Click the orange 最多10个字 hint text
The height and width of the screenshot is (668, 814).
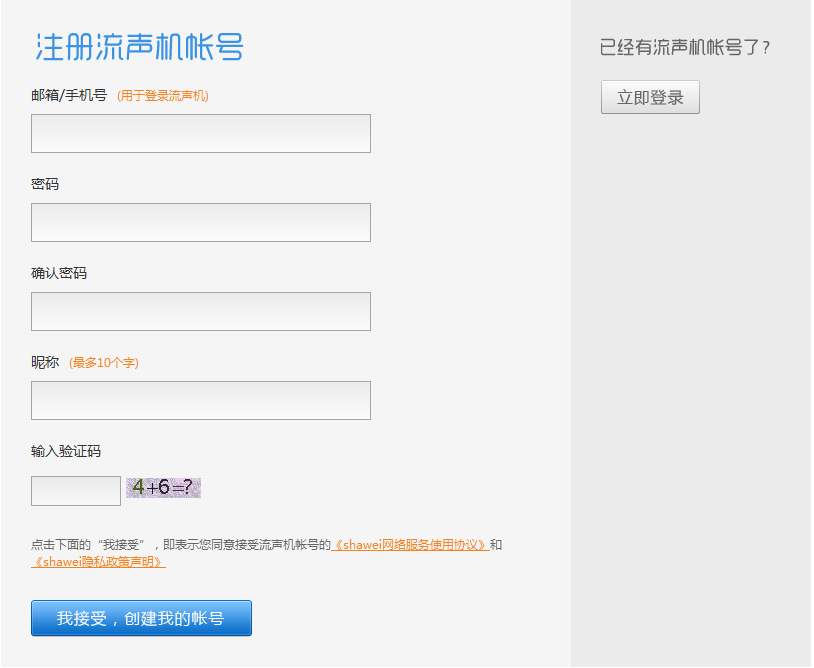104,363
